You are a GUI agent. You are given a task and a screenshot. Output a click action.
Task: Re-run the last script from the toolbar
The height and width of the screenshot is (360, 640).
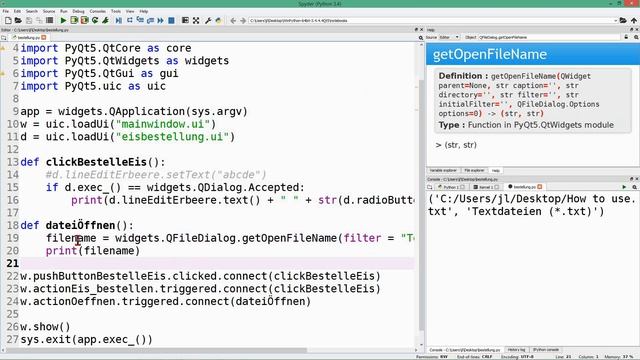(95, 20)
